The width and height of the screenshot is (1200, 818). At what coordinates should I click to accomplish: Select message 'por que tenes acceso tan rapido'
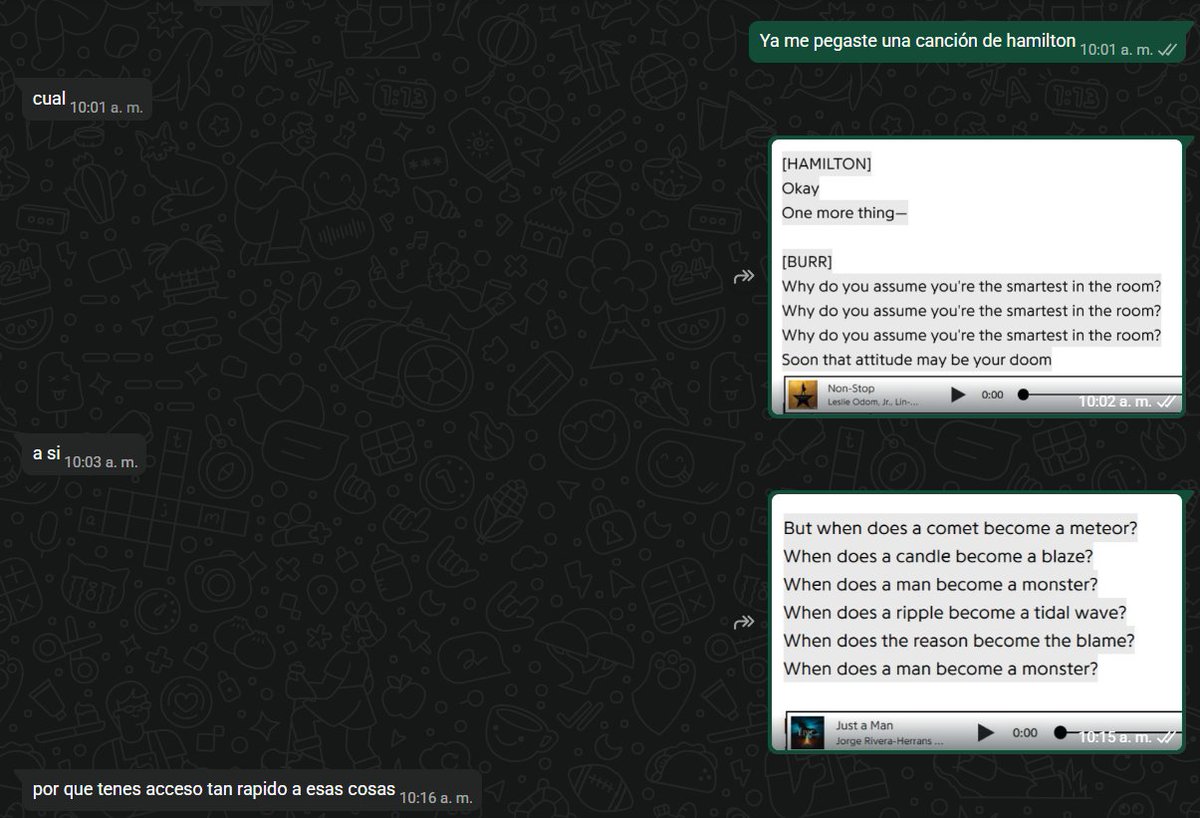point(252,791)
